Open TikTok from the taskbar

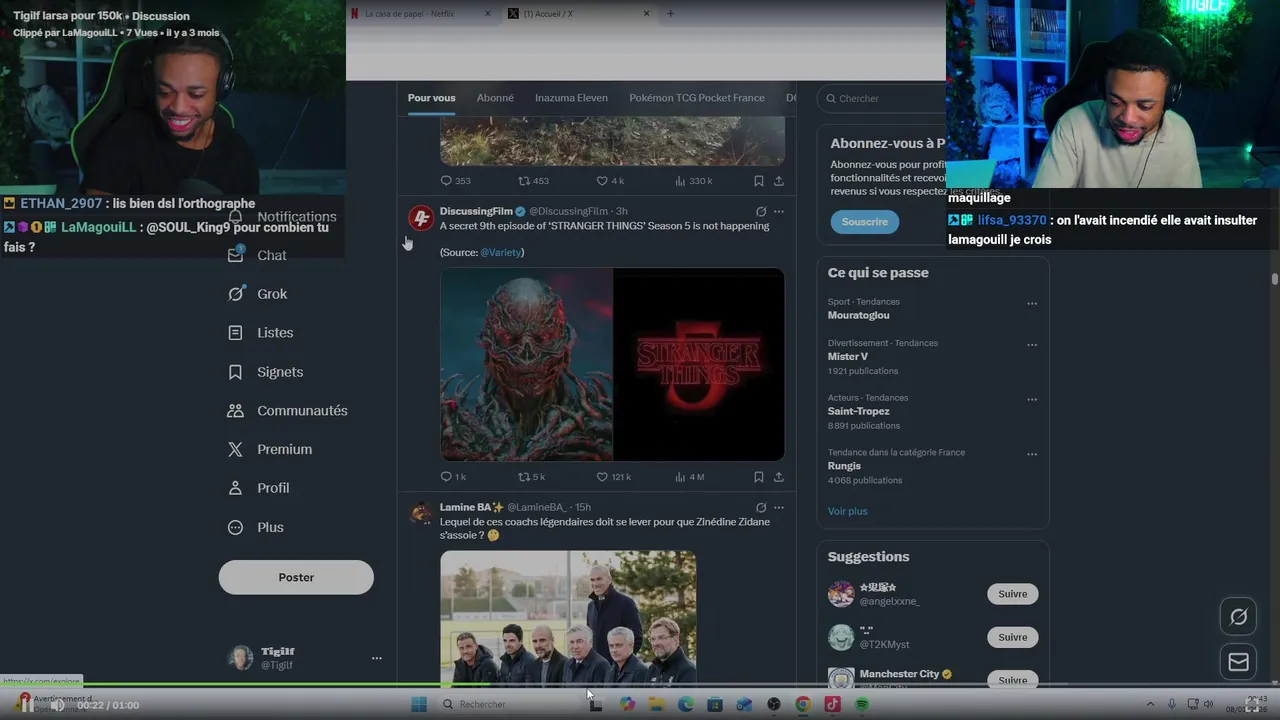[x=832, y=705]
